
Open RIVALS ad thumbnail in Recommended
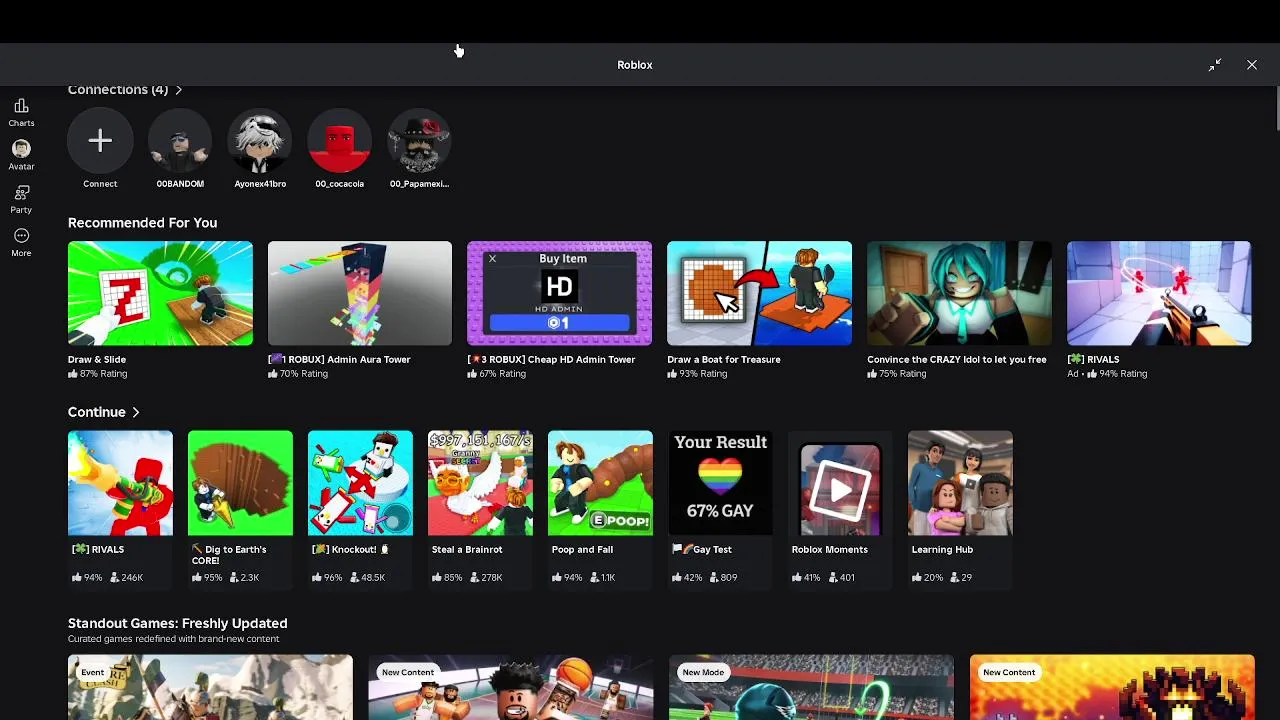[x=1159, y=293]
